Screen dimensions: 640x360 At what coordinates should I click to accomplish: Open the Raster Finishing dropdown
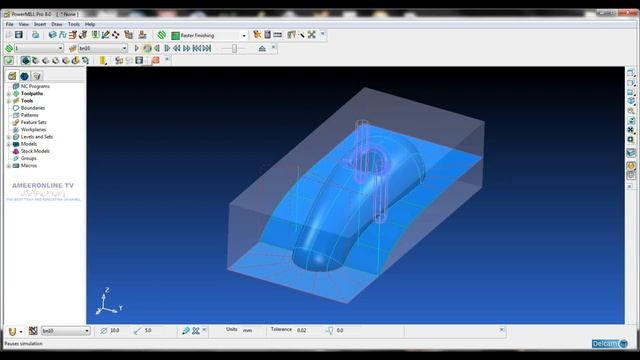point(244,36)
